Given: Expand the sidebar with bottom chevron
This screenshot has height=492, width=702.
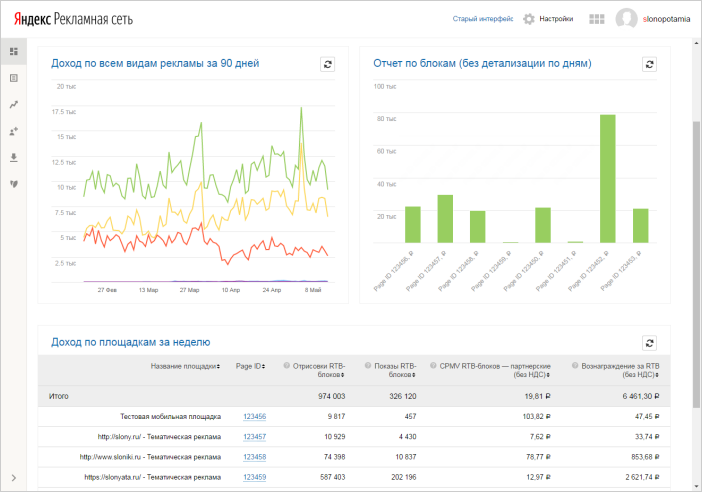Looking at the screenshot, I should pos(14,478).
